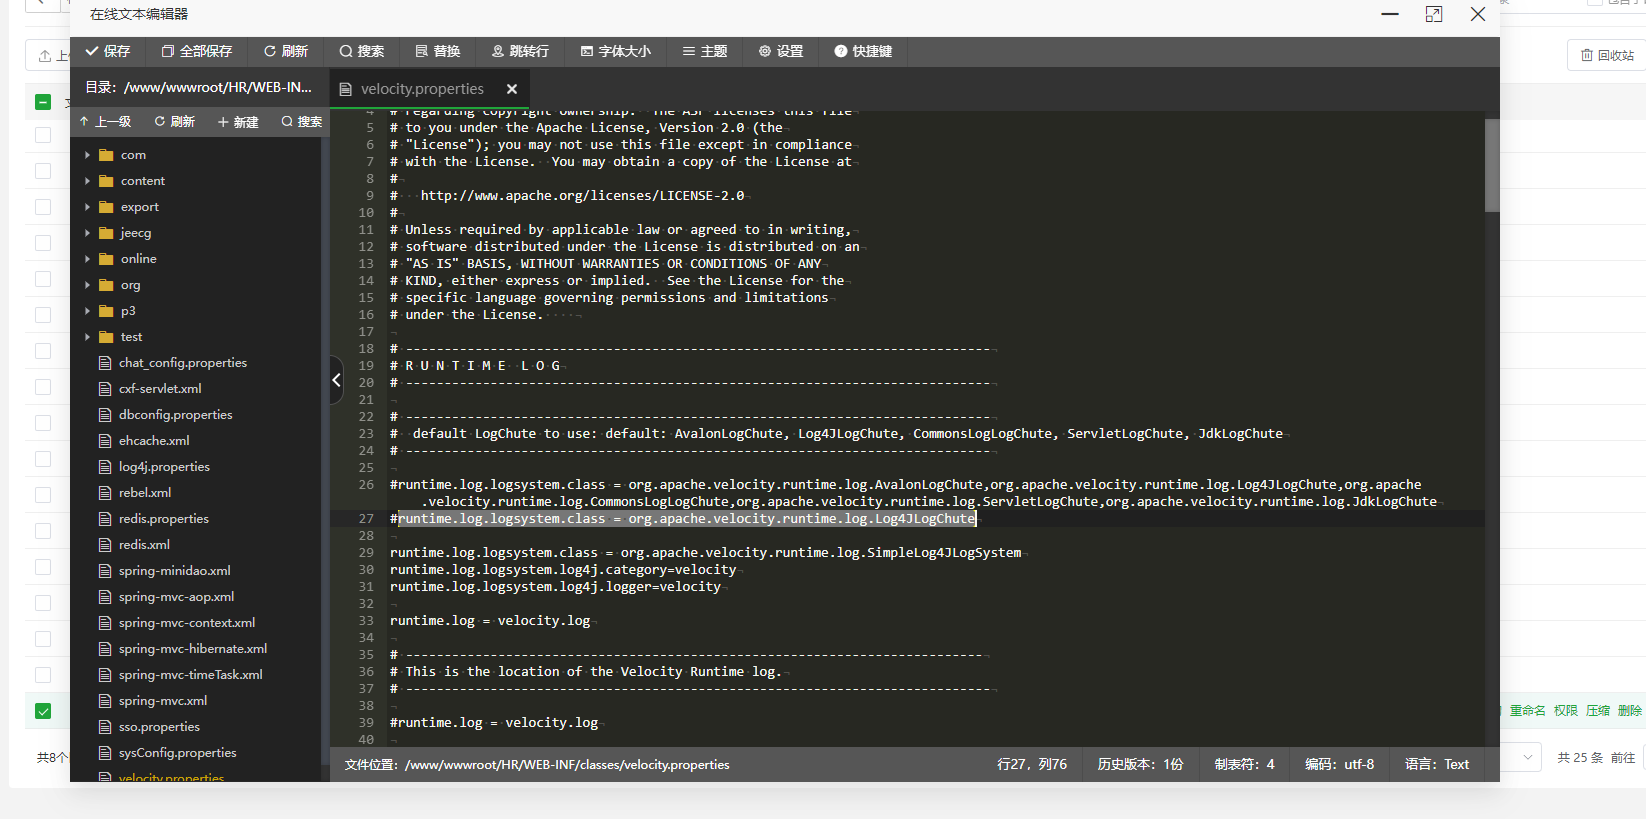Refresh the file using 刷新 toolbar button
1646x819 pixels.
(286, 51)
